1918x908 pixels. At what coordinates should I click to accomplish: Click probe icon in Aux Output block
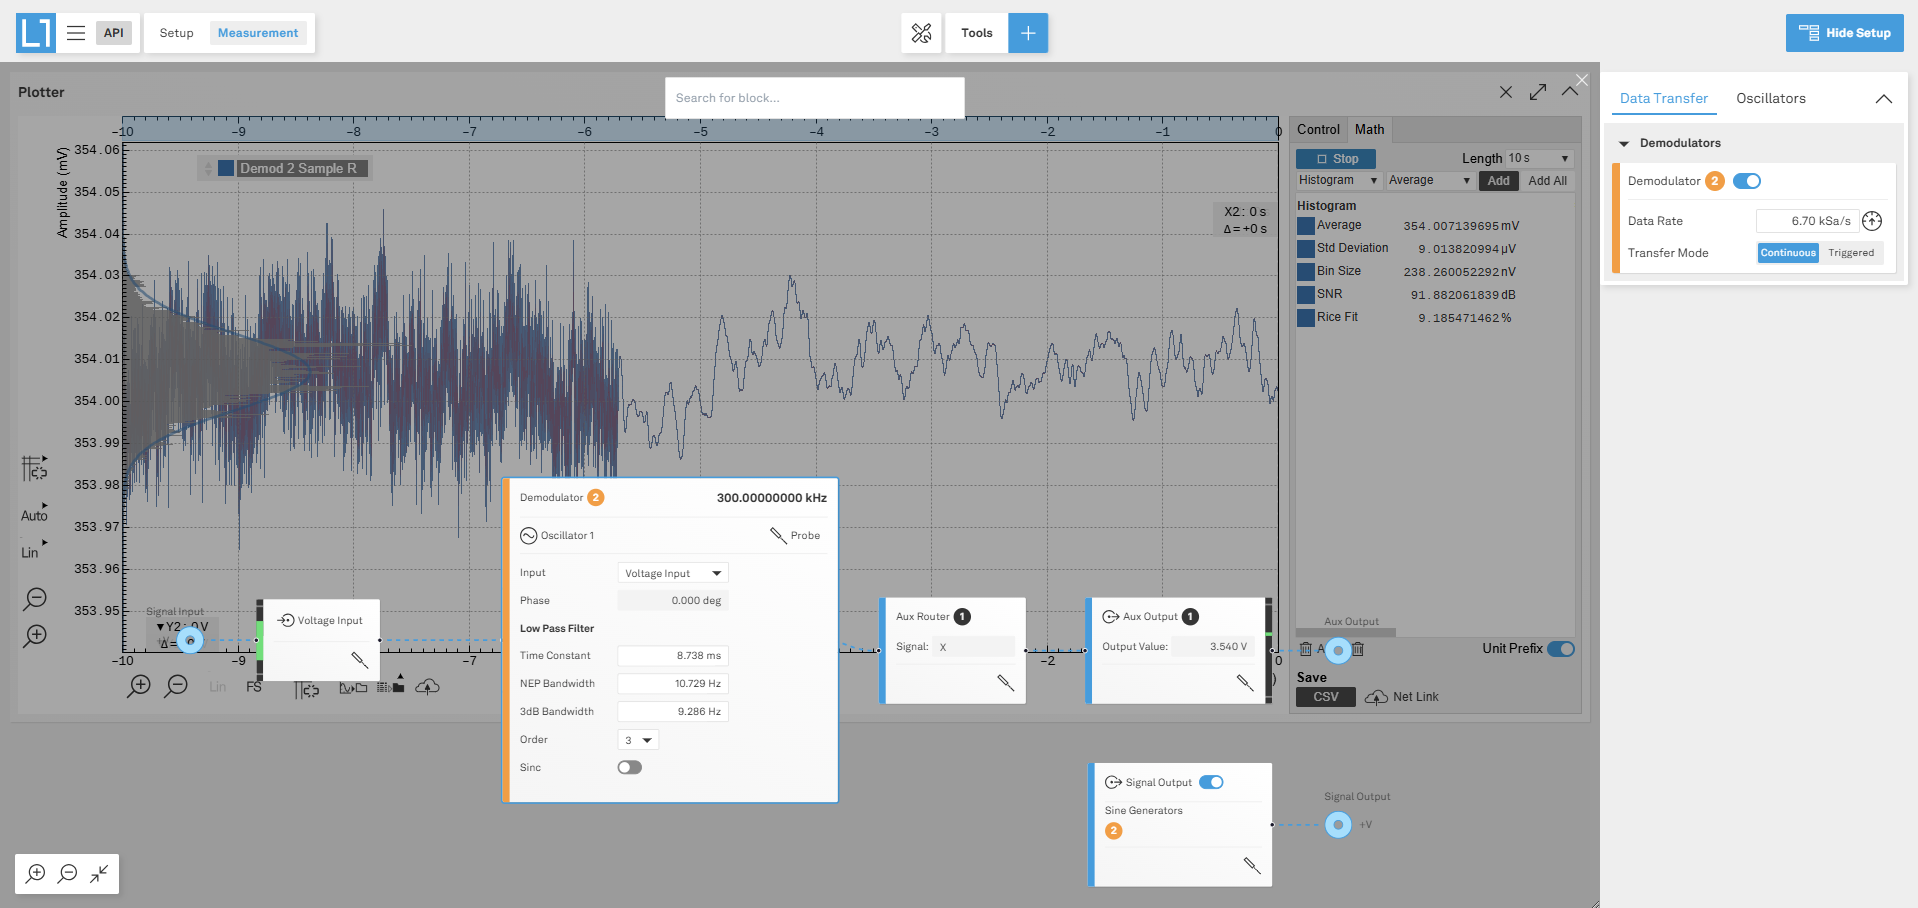[x=1245, y=682]
